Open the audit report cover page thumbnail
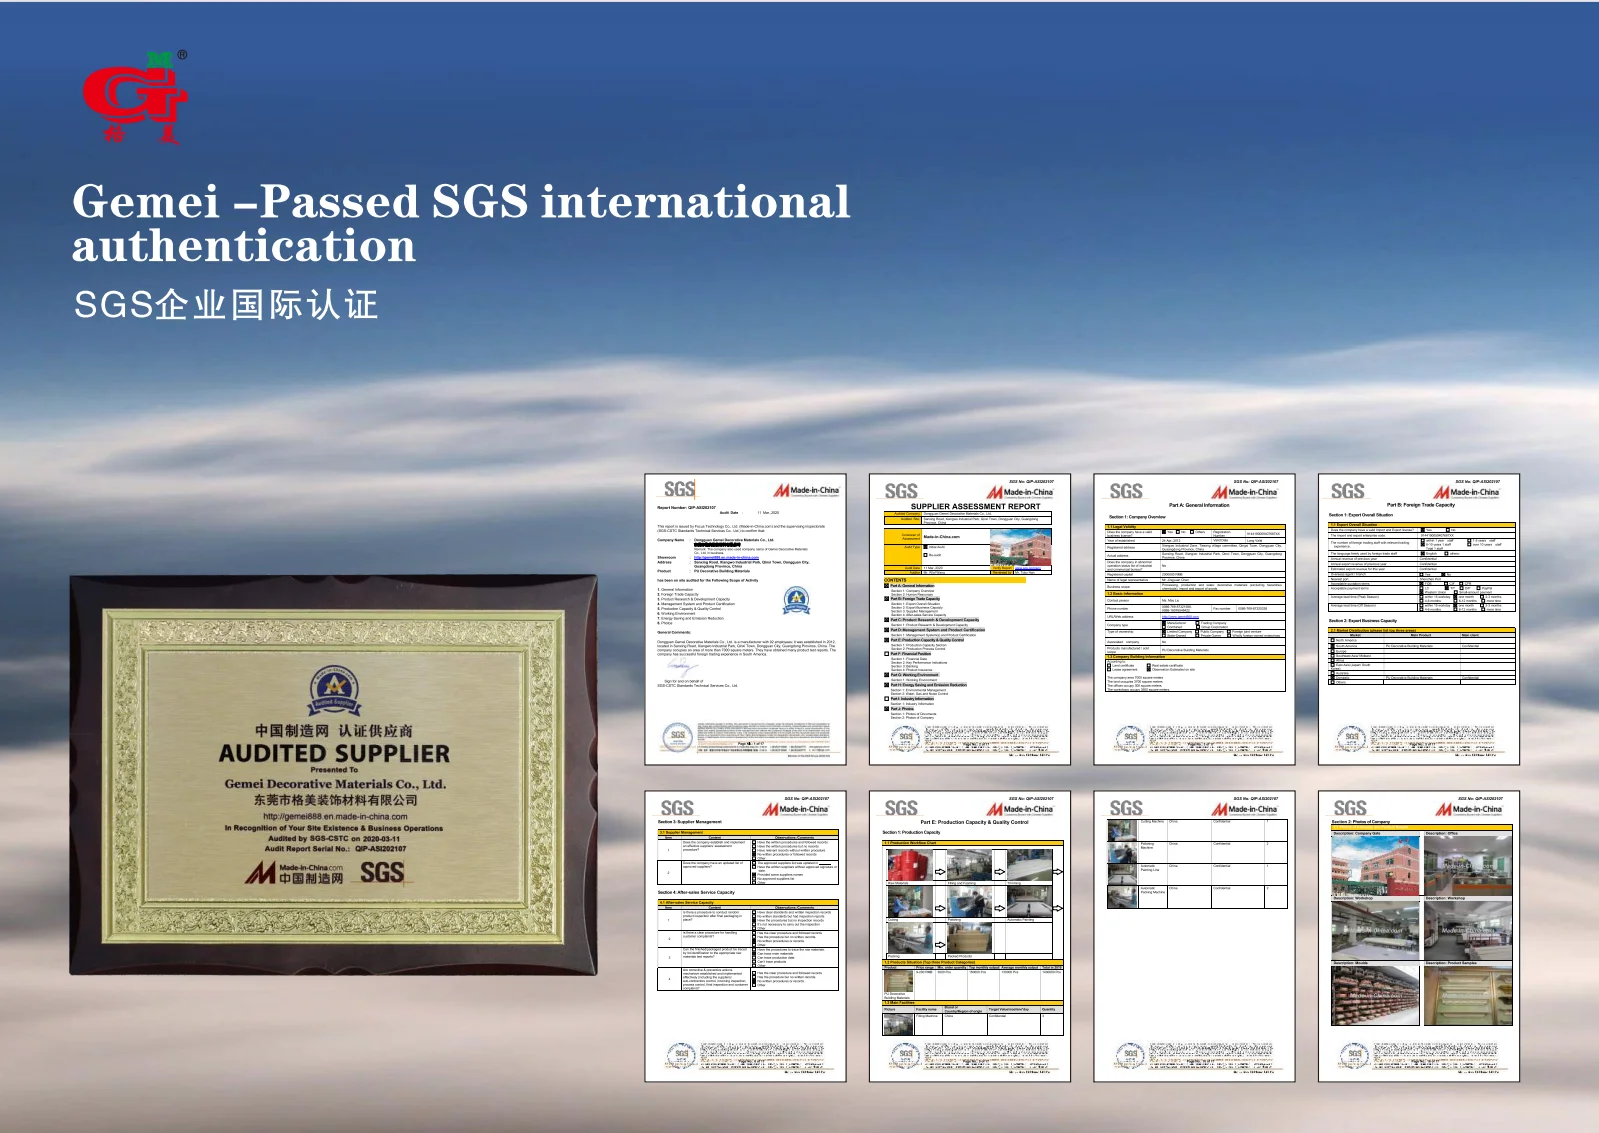 click(745, 619)
